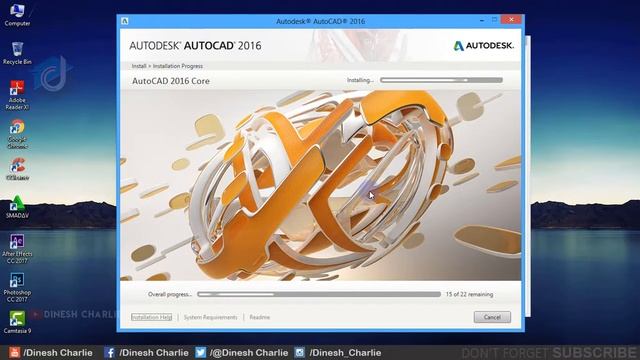Click the Instagram icon in bottom banner
Viewport: 640px width, 360px height.
[300, 352]
